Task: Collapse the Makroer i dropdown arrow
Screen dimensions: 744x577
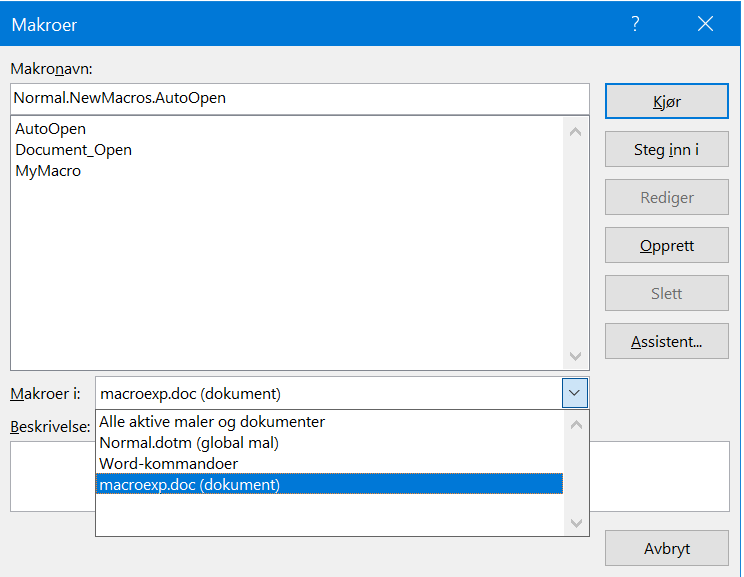Action: coord(575,393)
